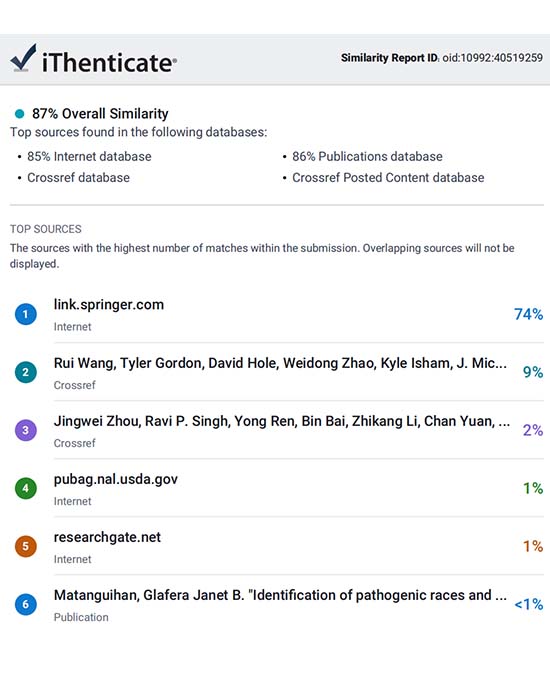Click the 2% match percentage
550x680 pixels.
click(x=533, y=430)
